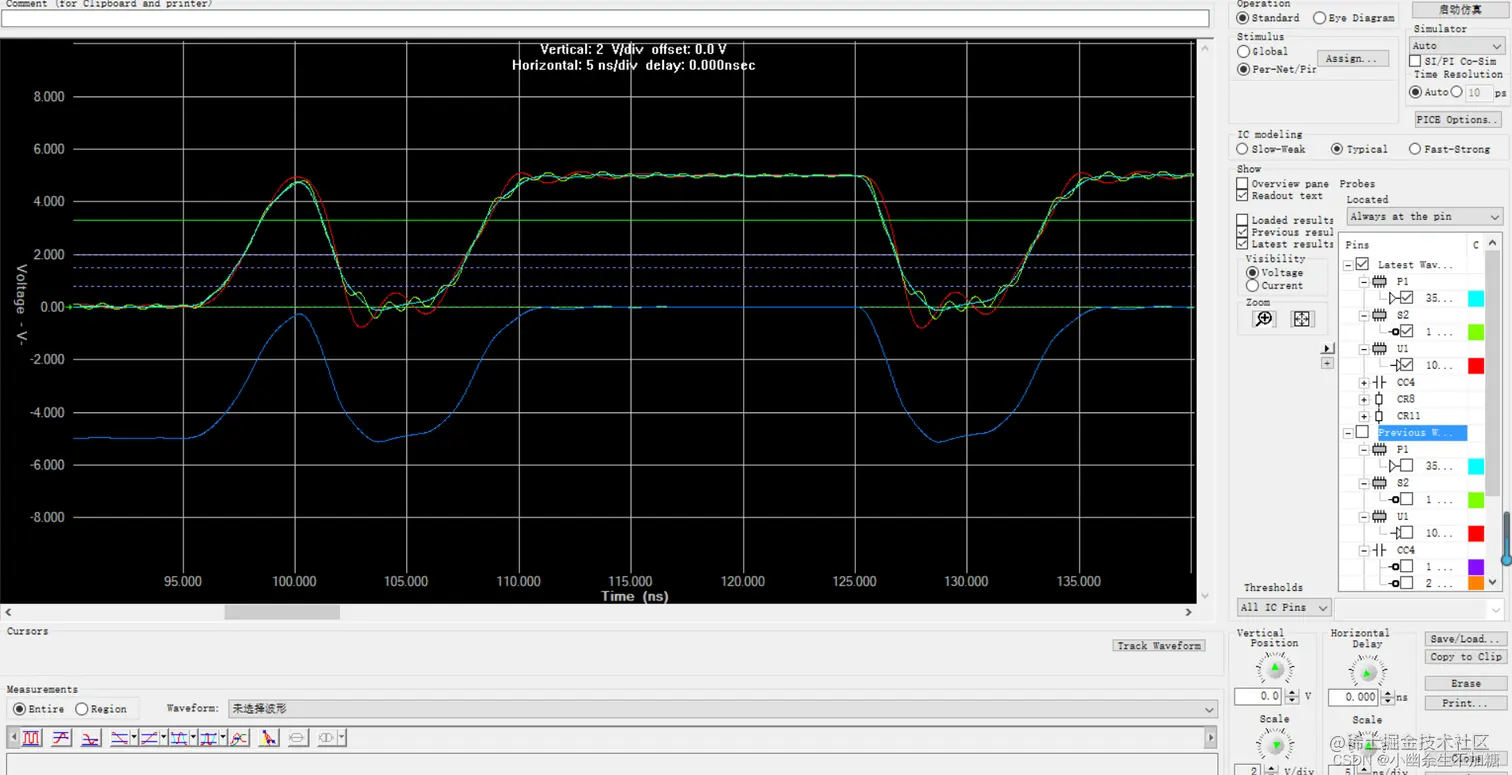Select Slow-Weak IC modeling
Image resolution: width=1512 pixels, height=775 pixels.
tap(1242, 149)
